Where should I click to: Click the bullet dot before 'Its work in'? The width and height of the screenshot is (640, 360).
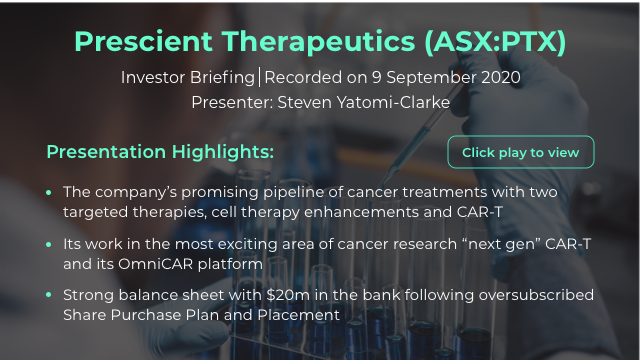point(49,244)
